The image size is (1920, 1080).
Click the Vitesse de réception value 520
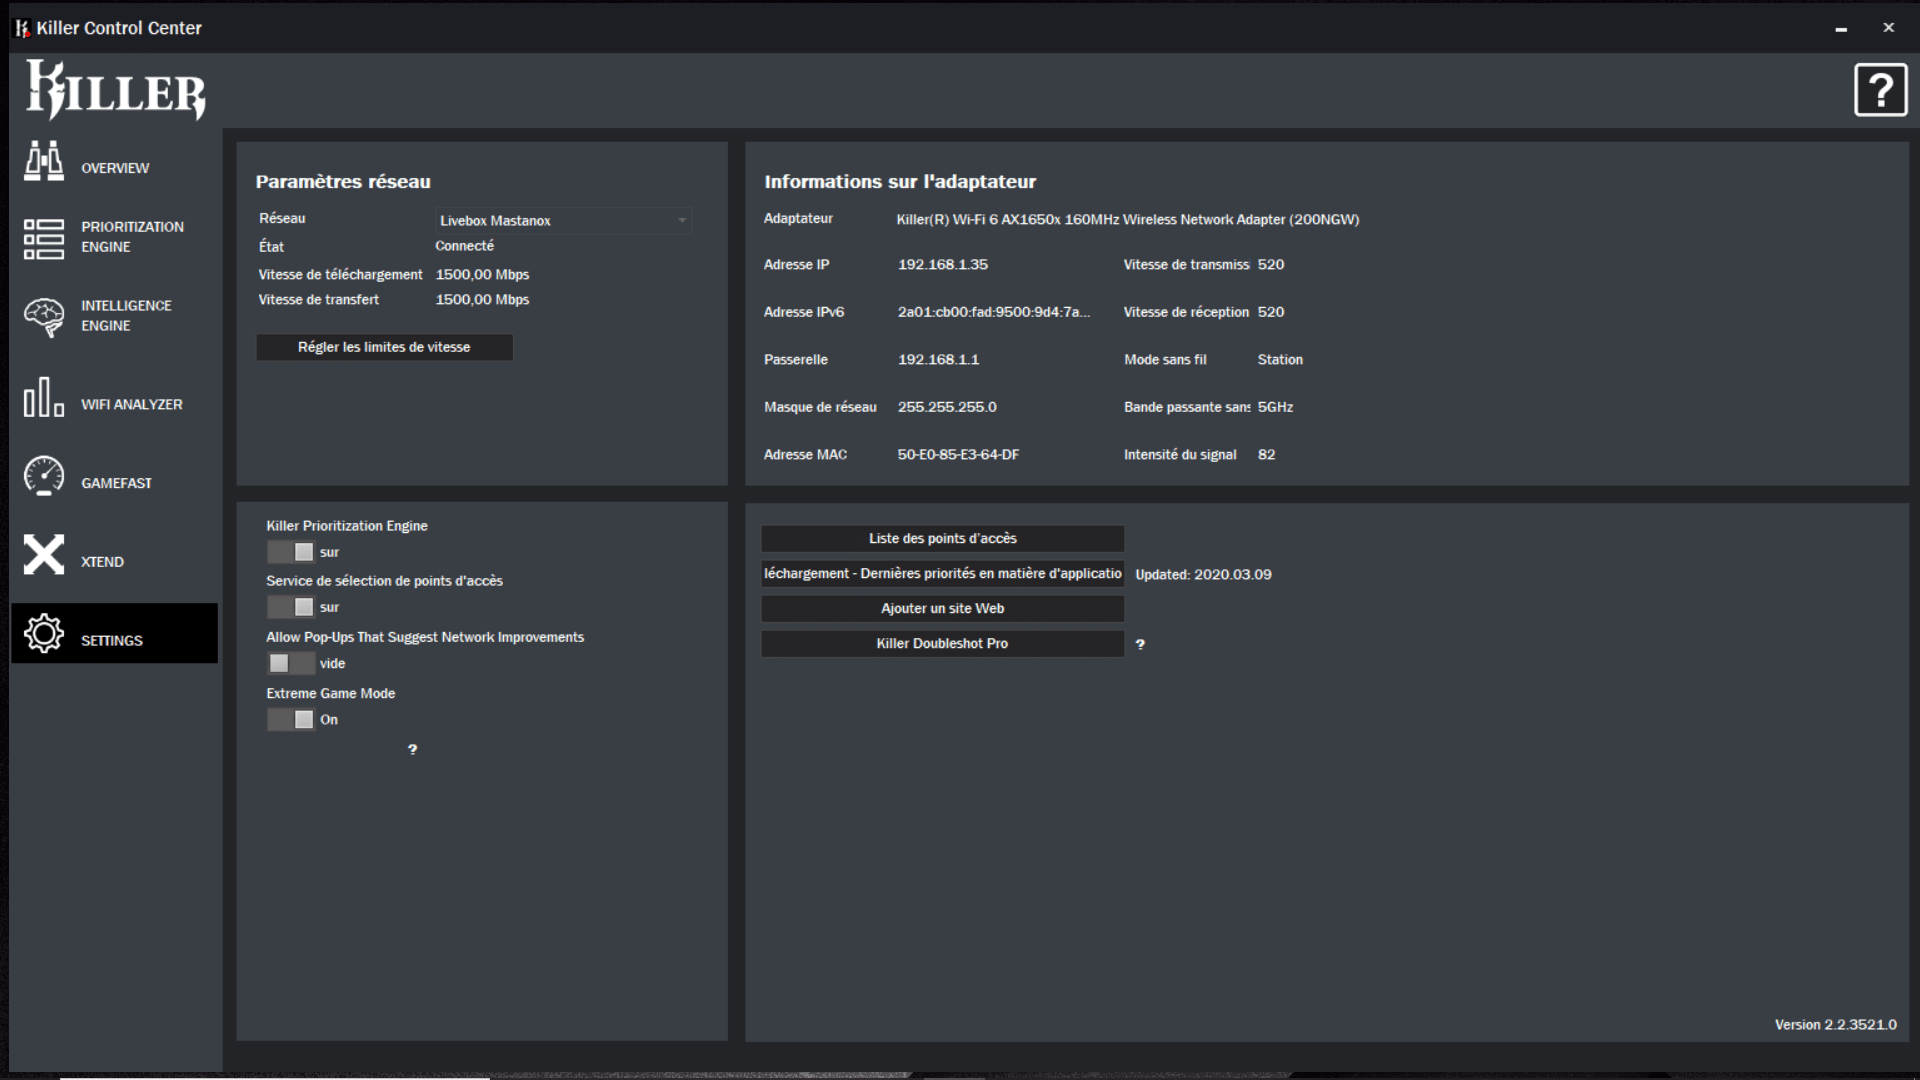point(1271,312)
